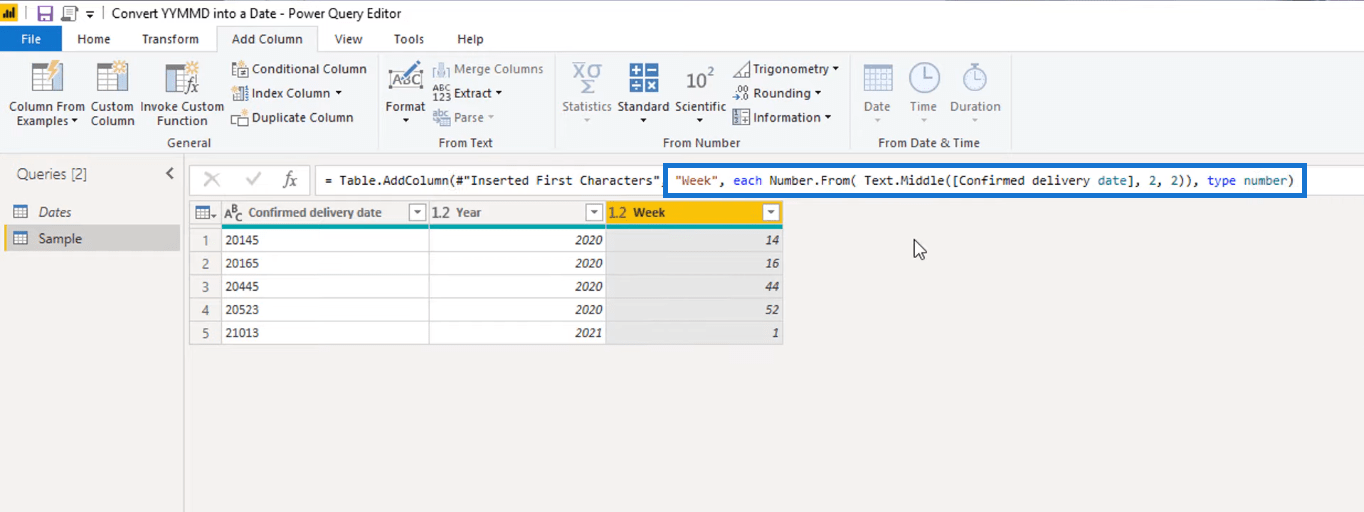
Task: Expand the Extract dropdown
Action: click(498, 93)
